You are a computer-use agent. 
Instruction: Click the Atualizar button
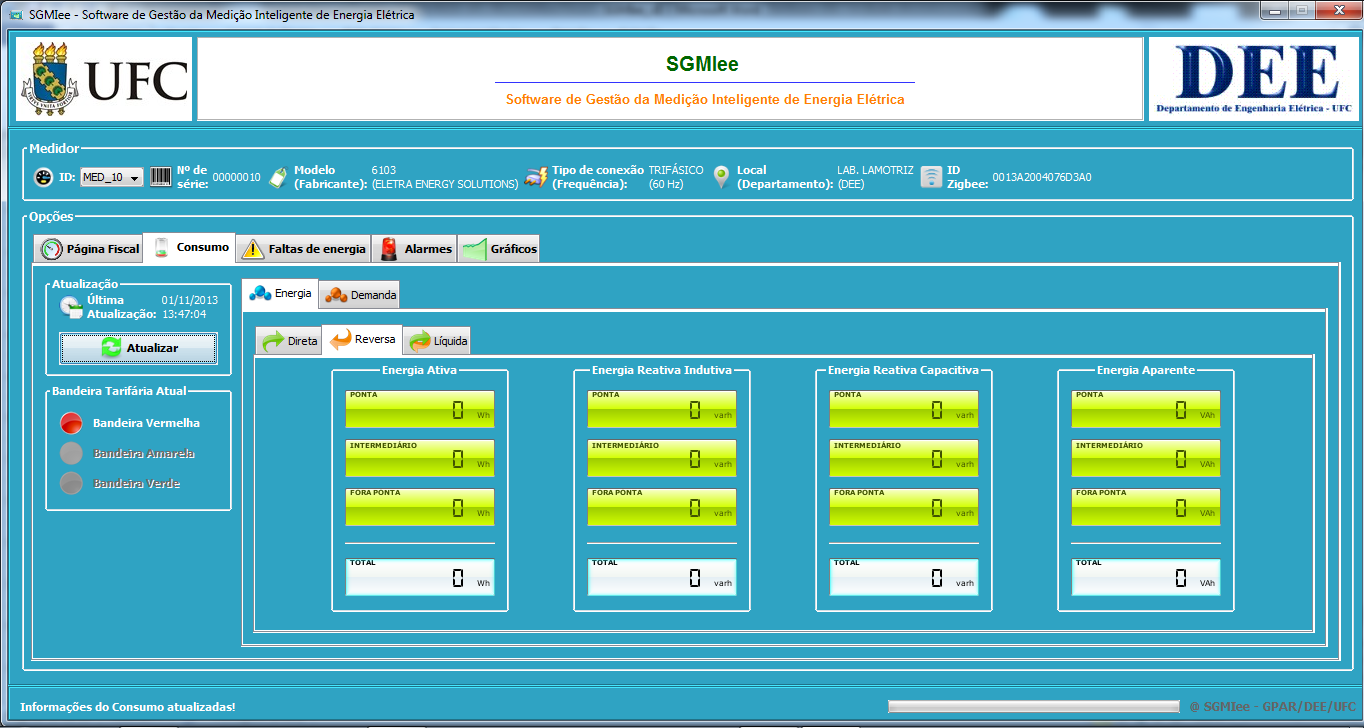coord(138,348)
